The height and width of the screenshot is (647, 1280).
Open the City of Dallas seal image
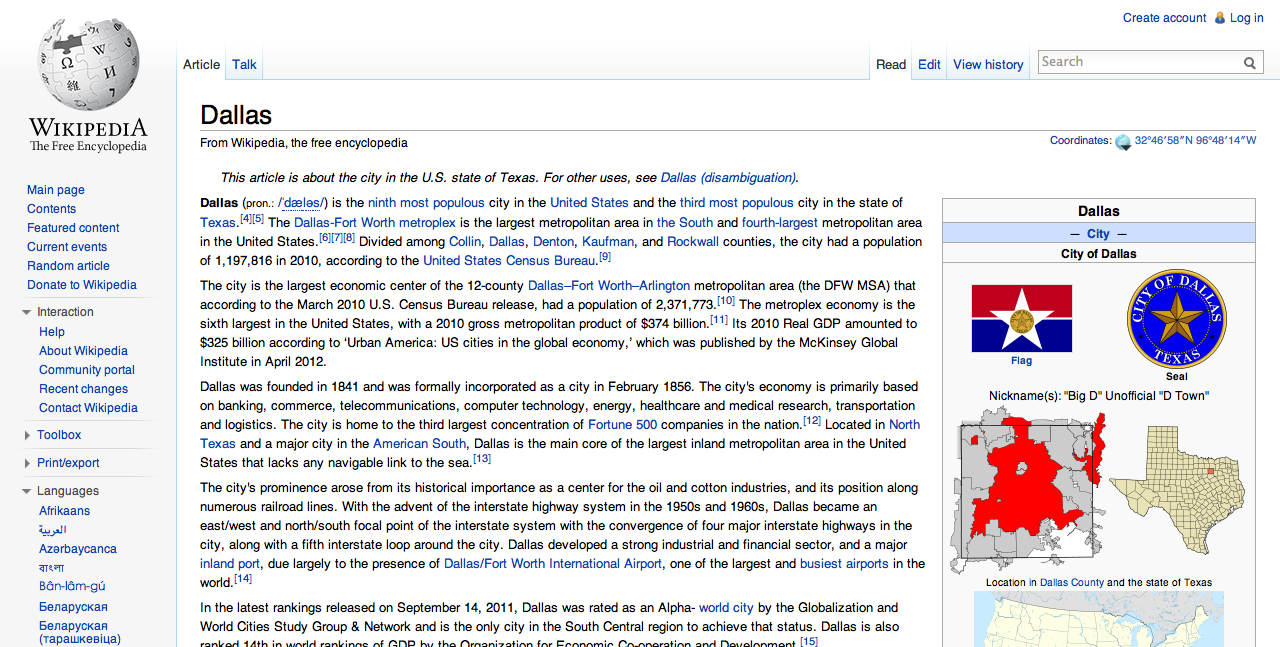click(1177, 319)
